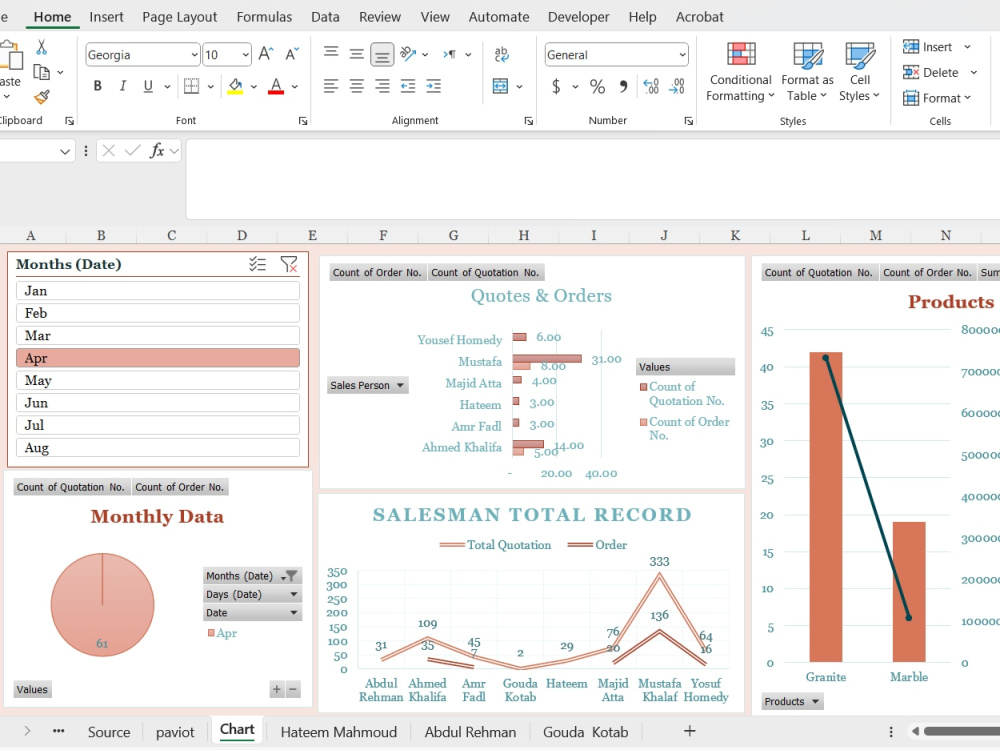Open General number format dropdown

[x=682, y=55]
